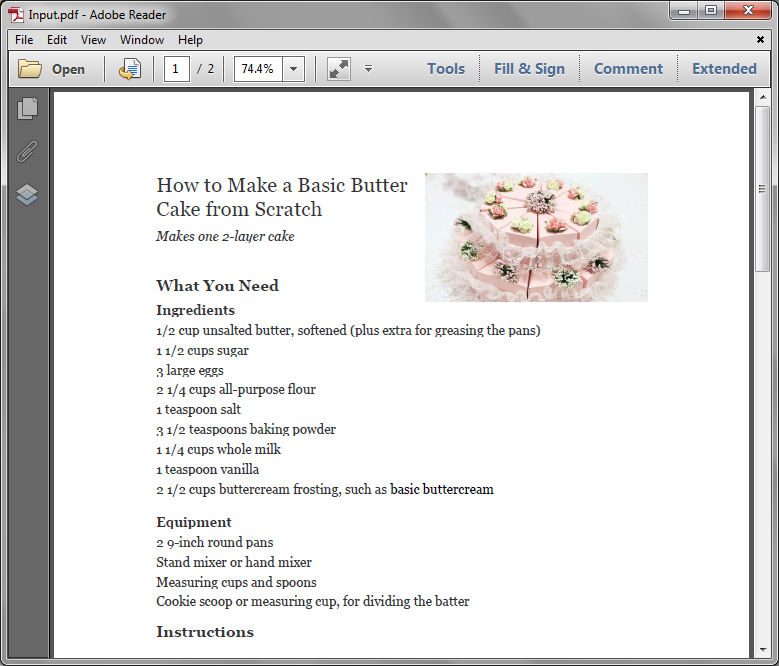779x666 pixels.
Task: Click the 'What You Need' heading
Action: pyautogui.click(x=218, y=286)
